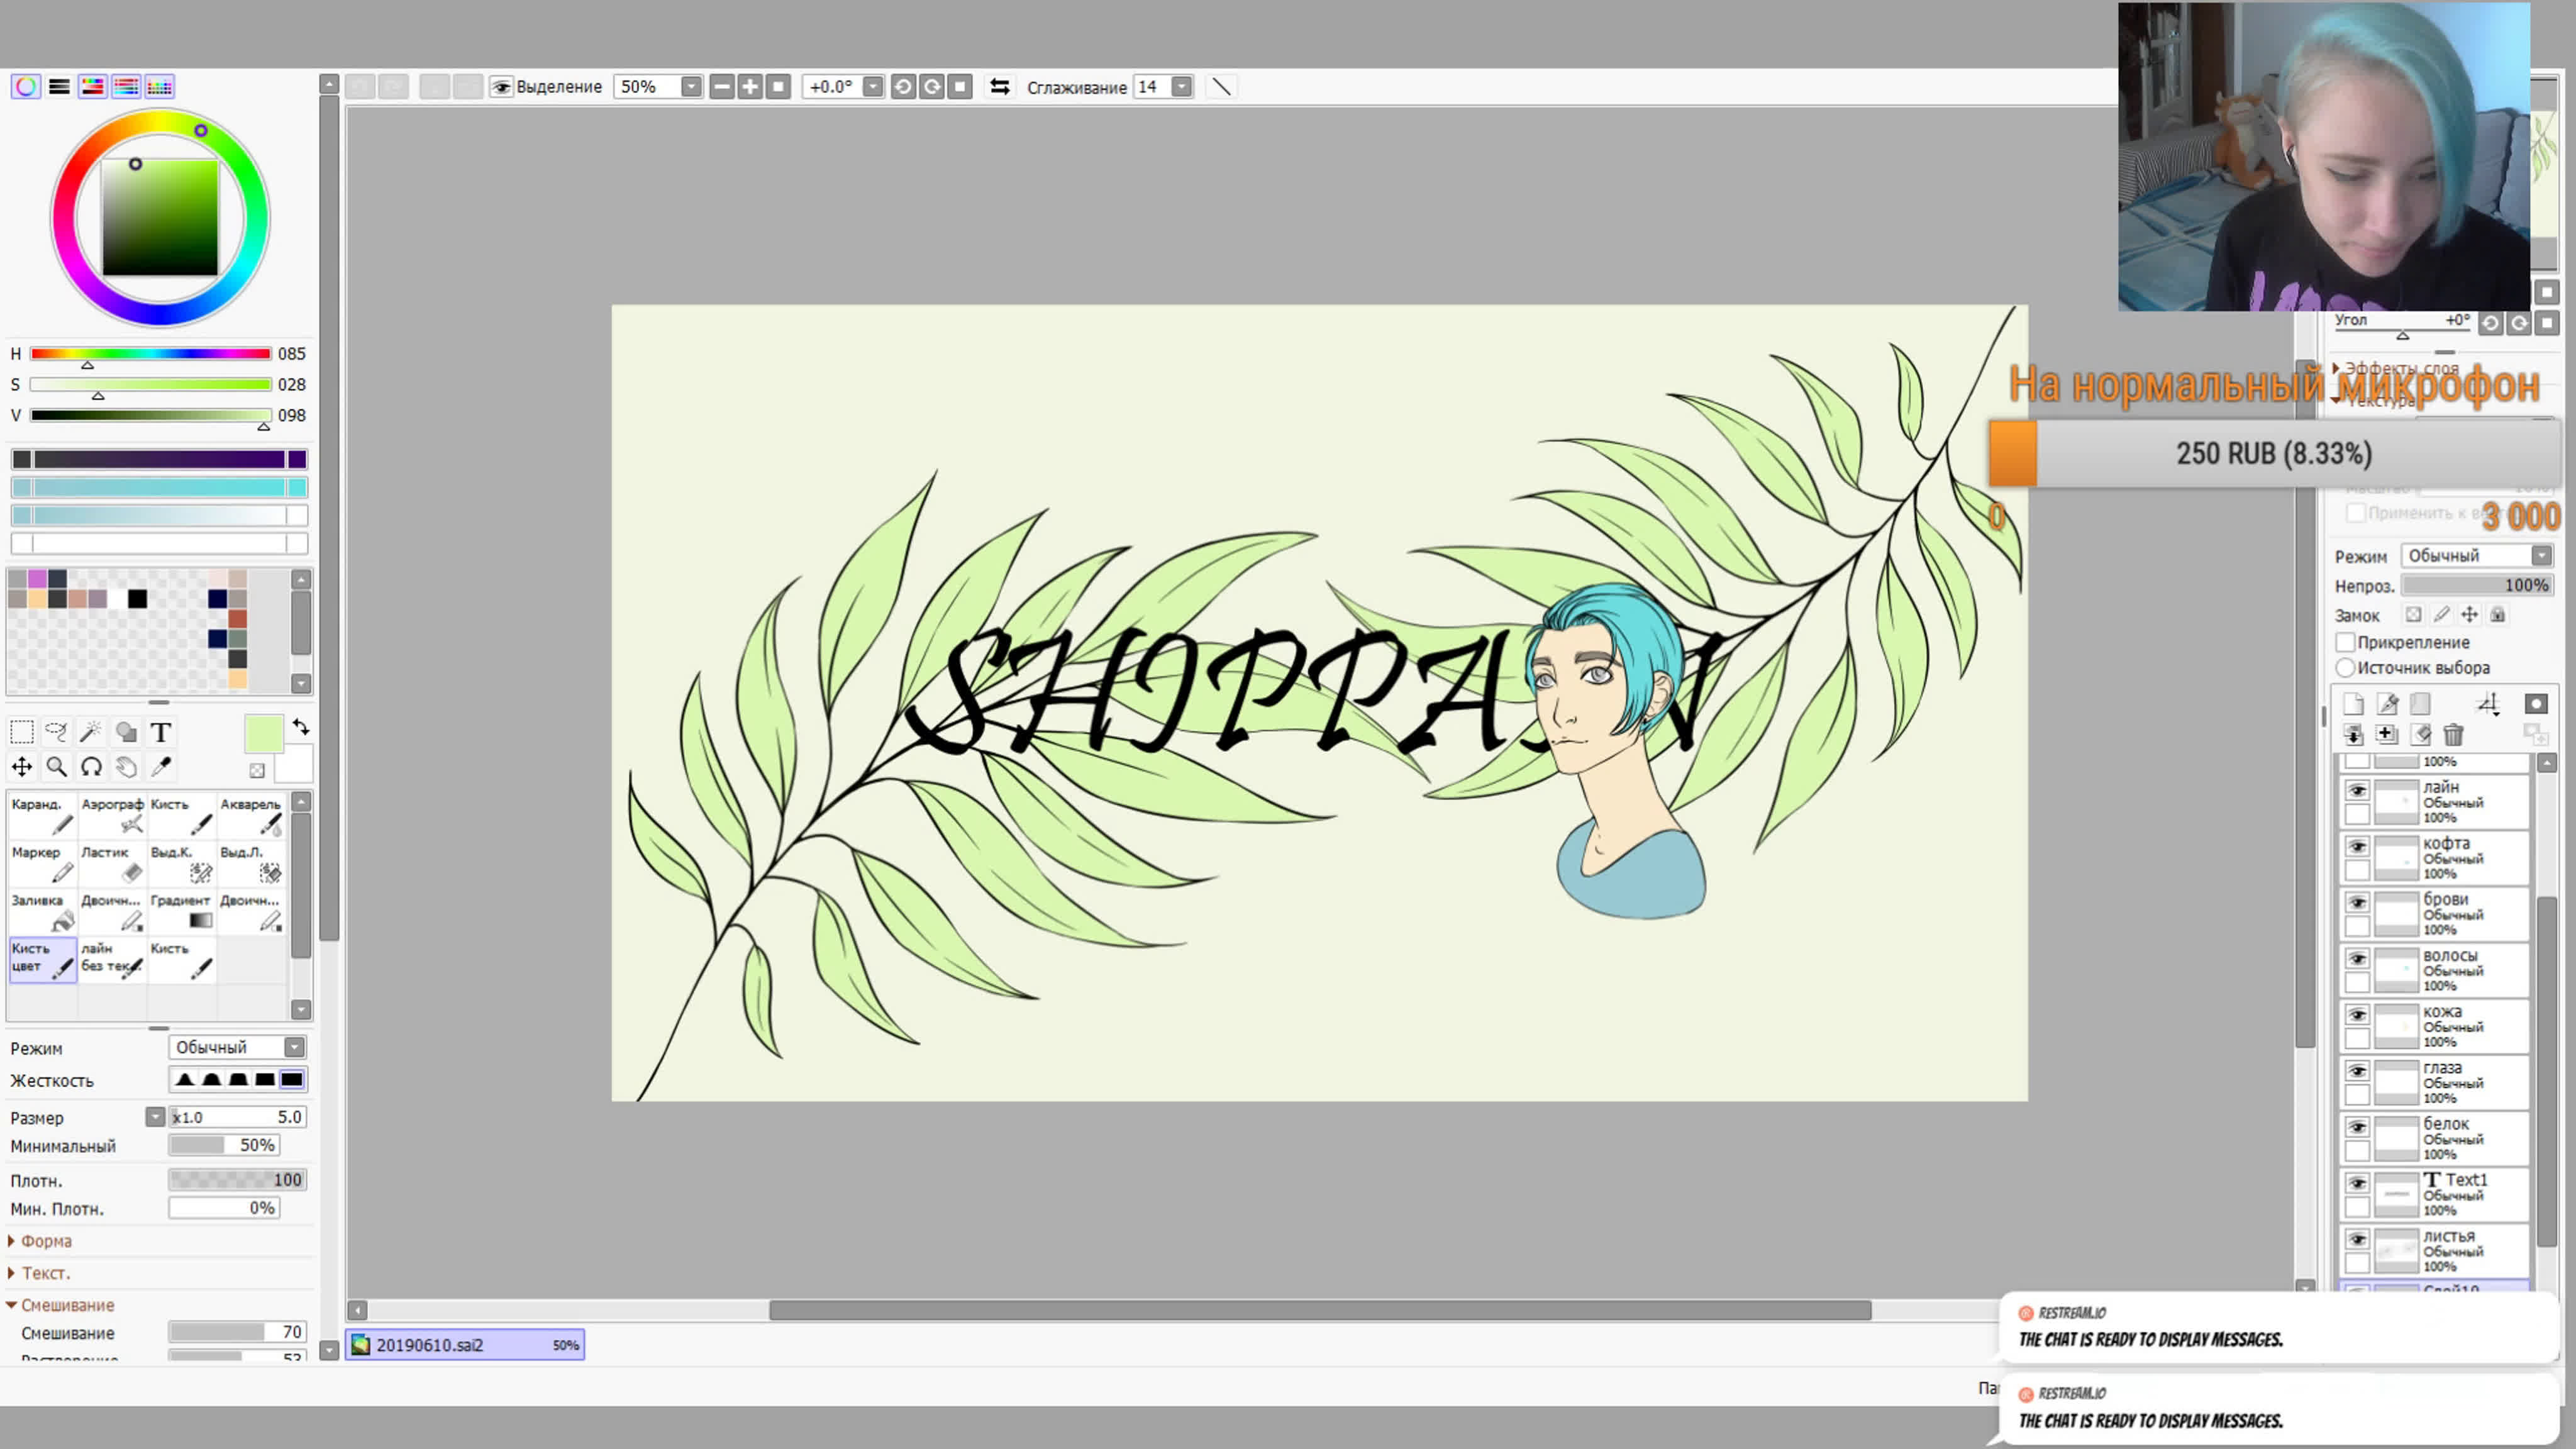The height and width of the screenshot is (1449, 2576).
Task: Open layer Режим blend mode dropdown
Action: (x=2541, y=555)
